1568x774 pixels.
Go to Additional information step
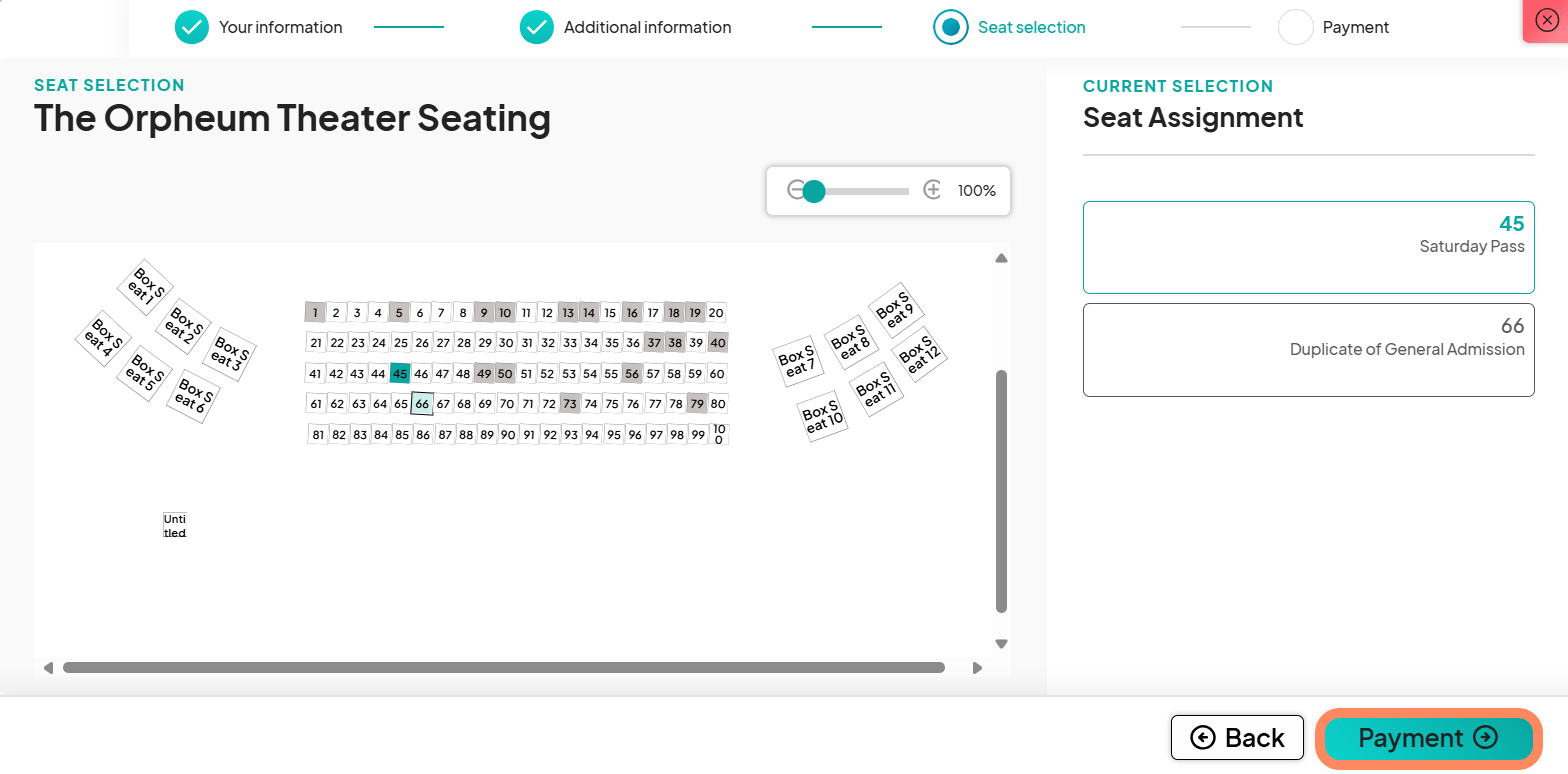click(626, 27)
